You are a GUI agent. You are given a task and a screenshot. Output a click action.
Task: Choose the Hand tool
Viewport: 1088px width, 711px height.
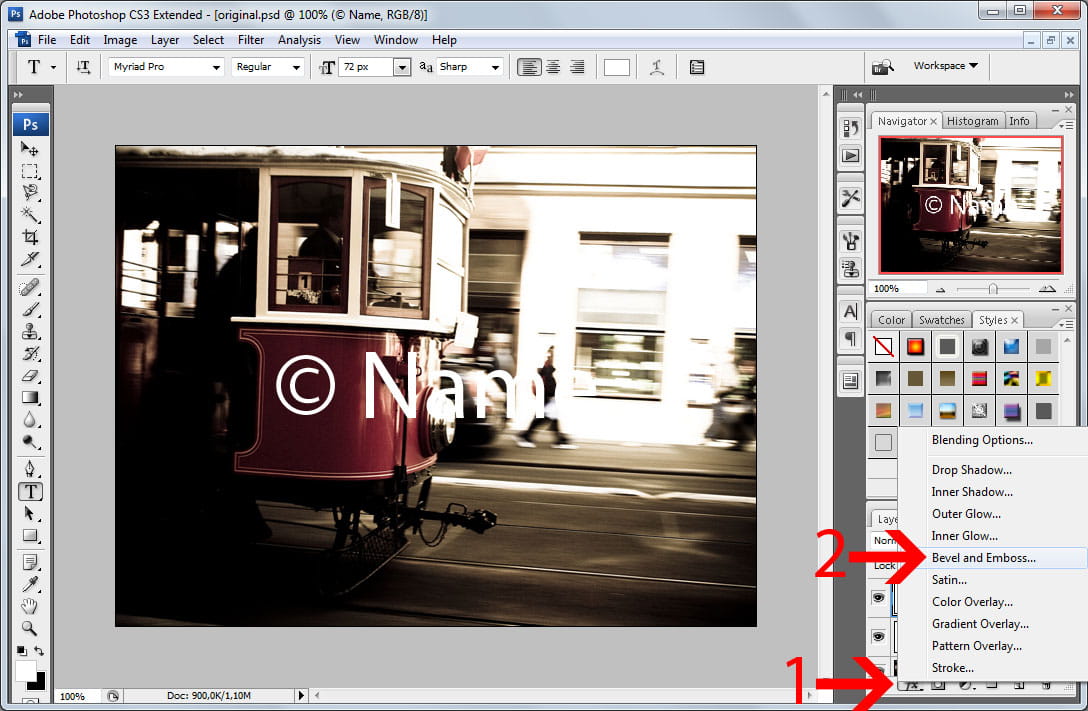coord(30,606)
